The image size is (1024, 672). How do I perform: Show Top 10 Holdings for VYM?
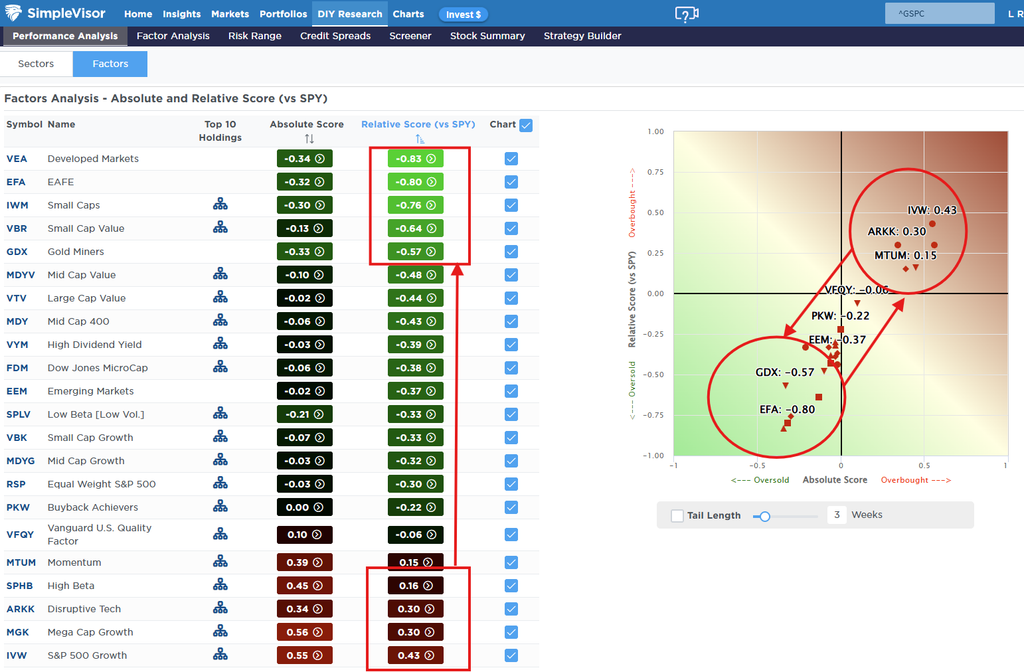[x=220, y=344]
